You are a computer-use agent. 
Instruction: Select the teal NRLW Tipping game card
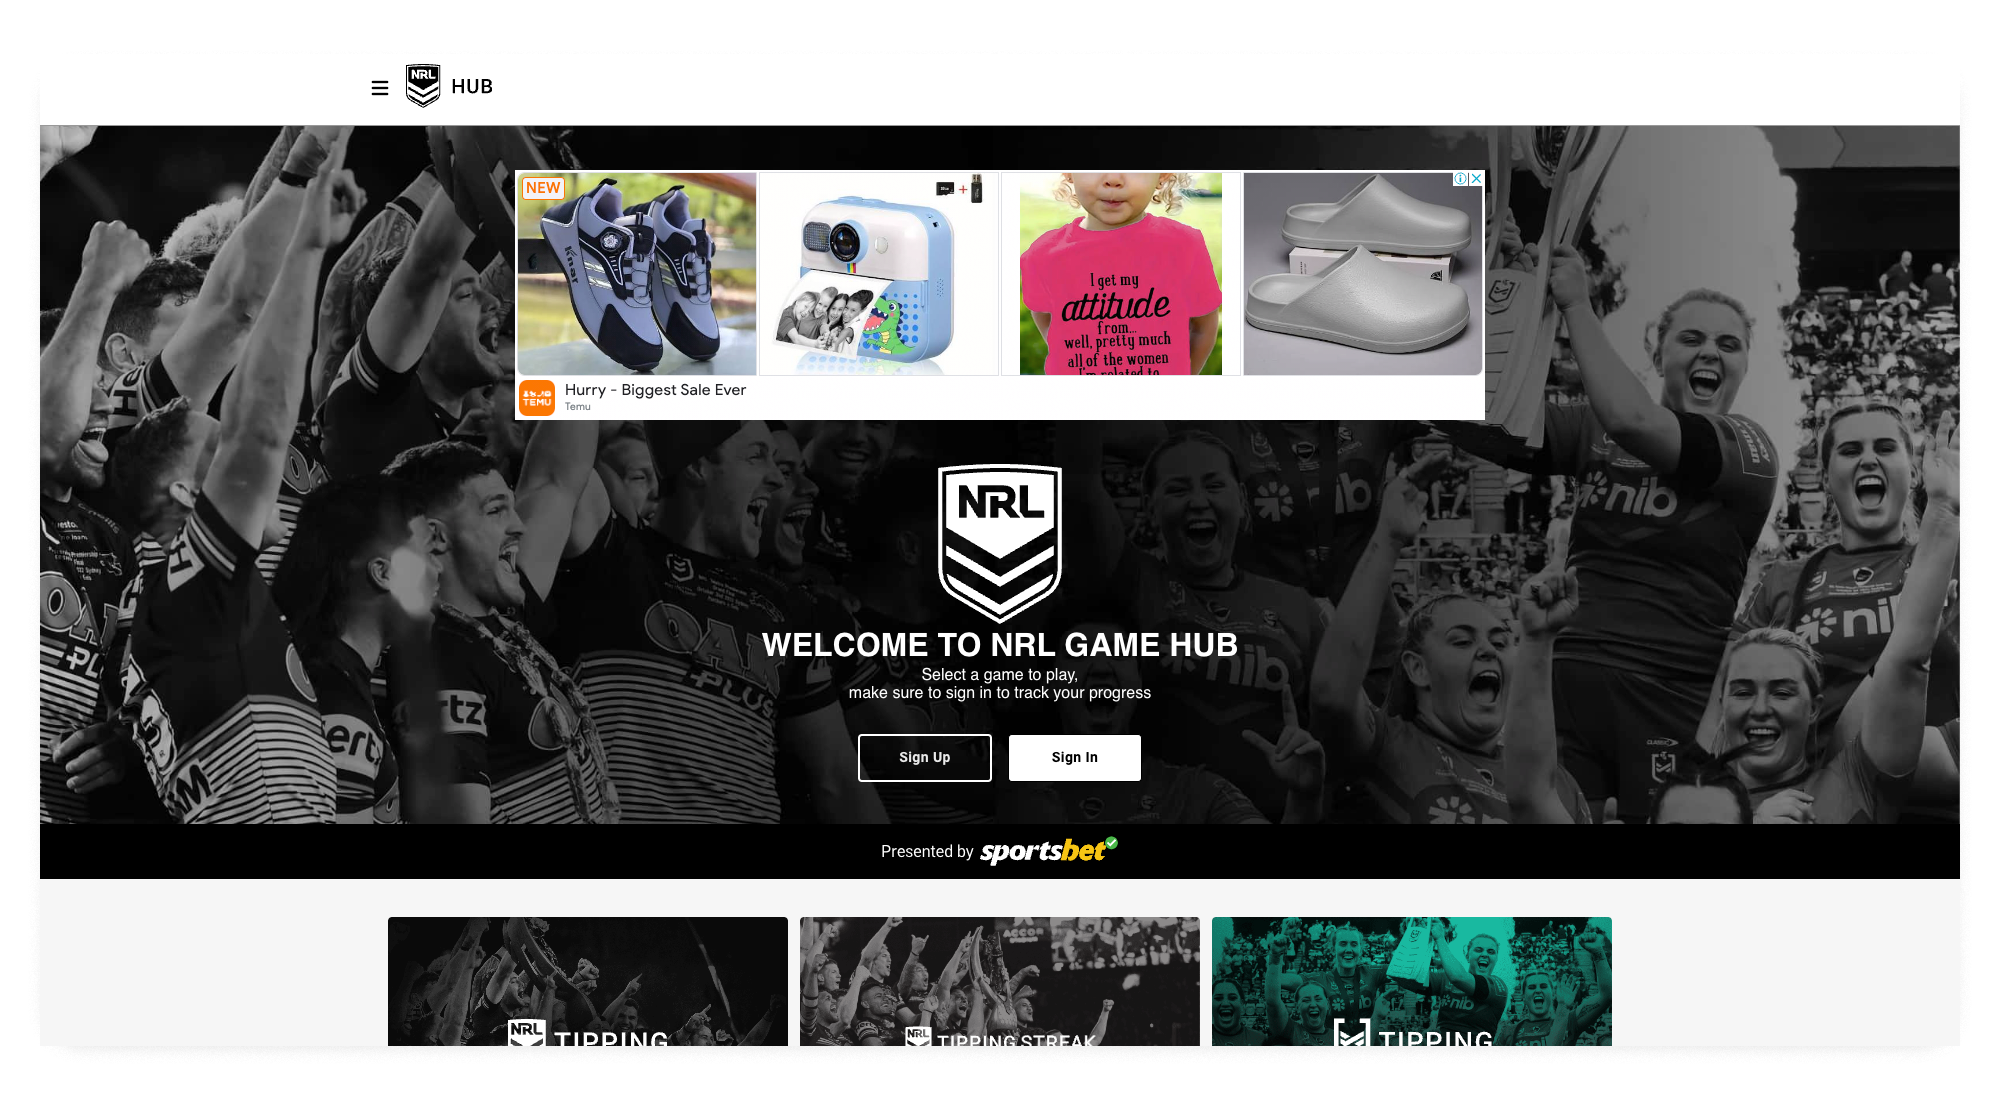tap(1412, 981)
